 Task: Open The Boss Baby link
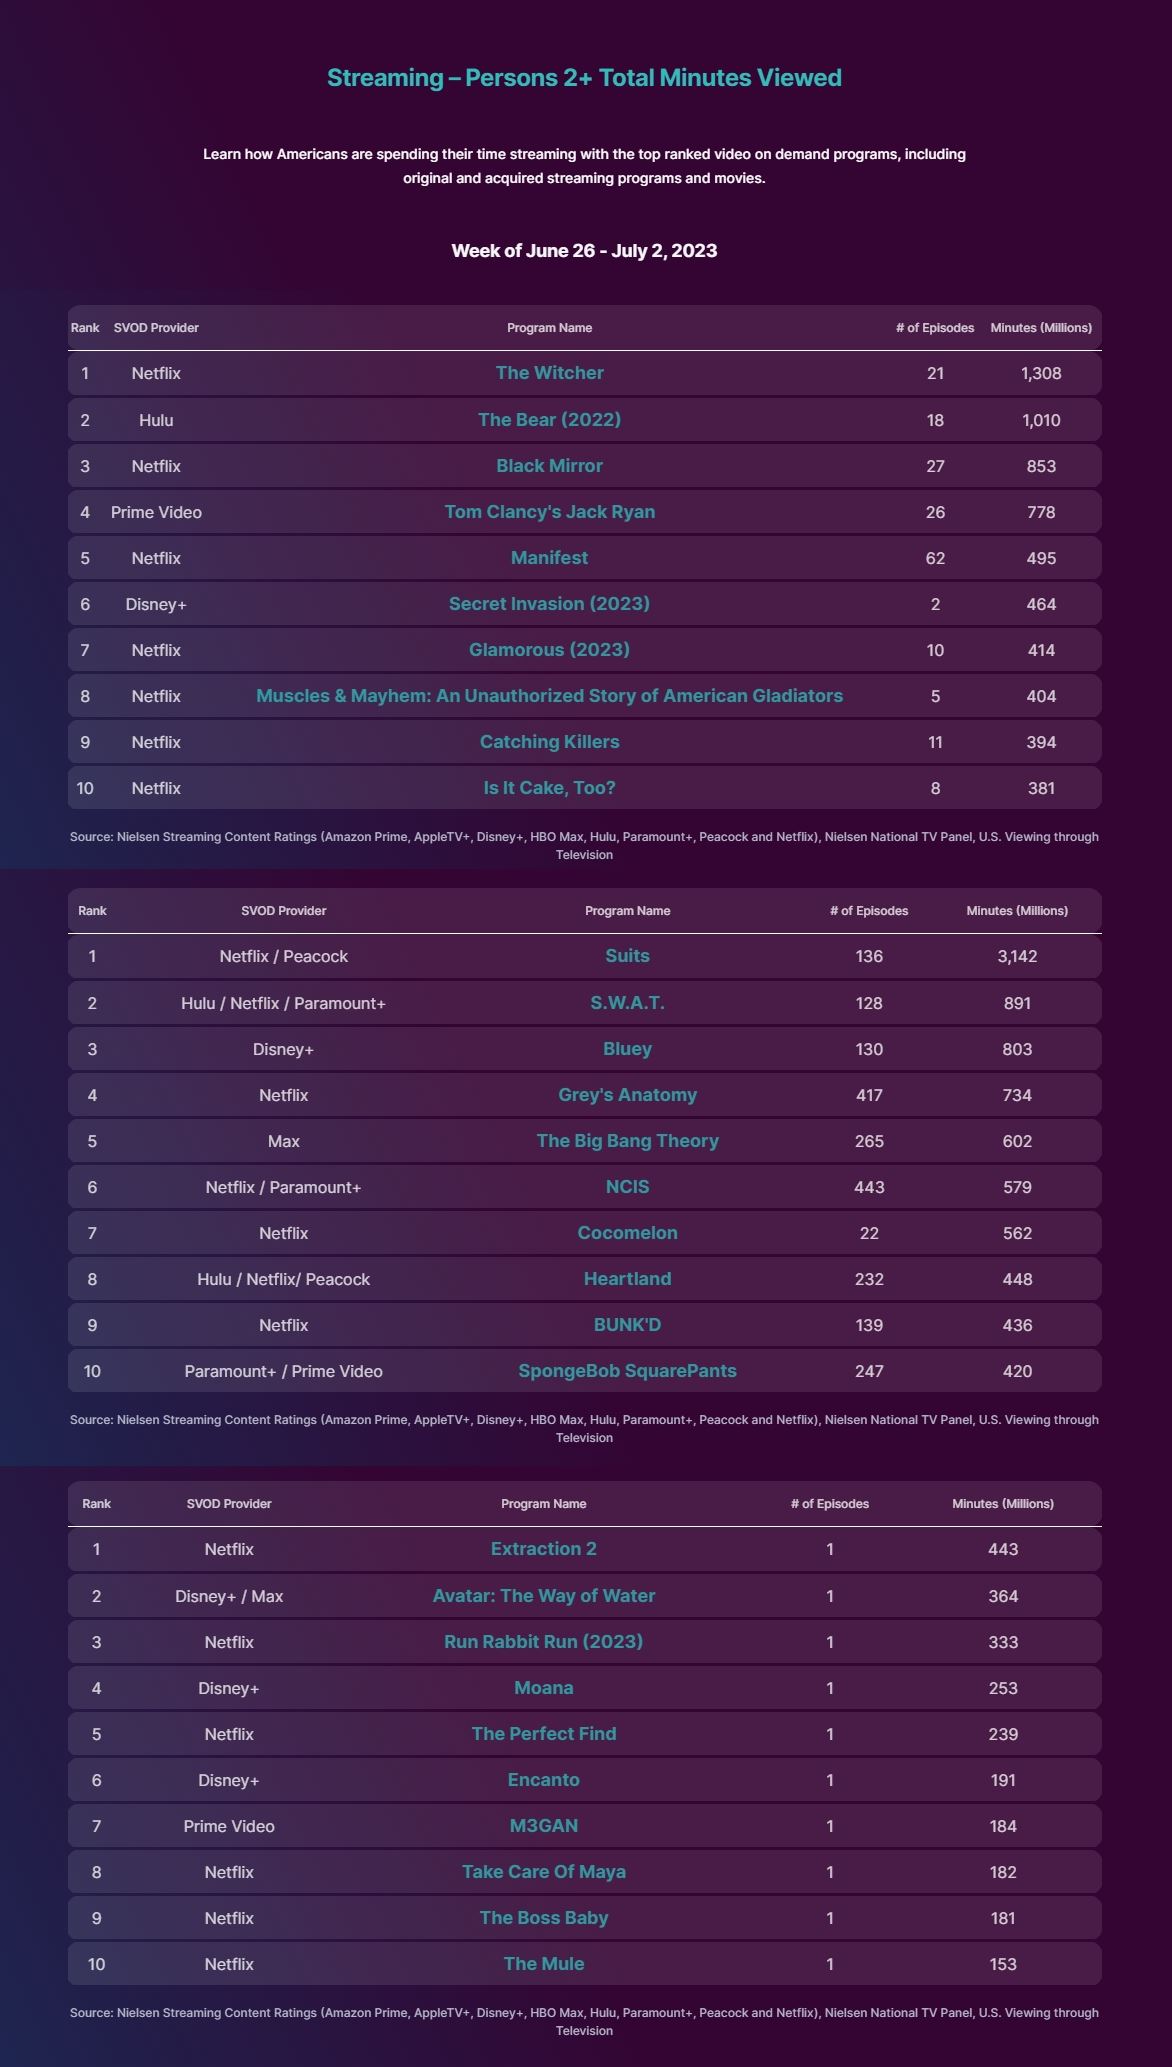[543, 1918]
